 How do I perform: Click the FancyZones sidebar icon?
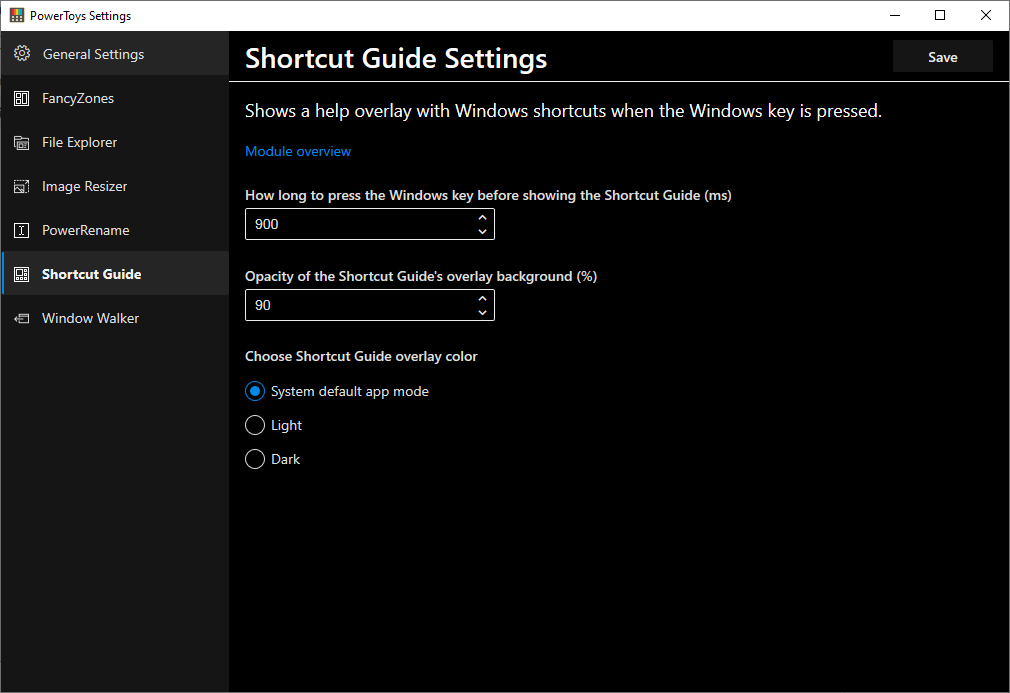click(x=22, y=98)
